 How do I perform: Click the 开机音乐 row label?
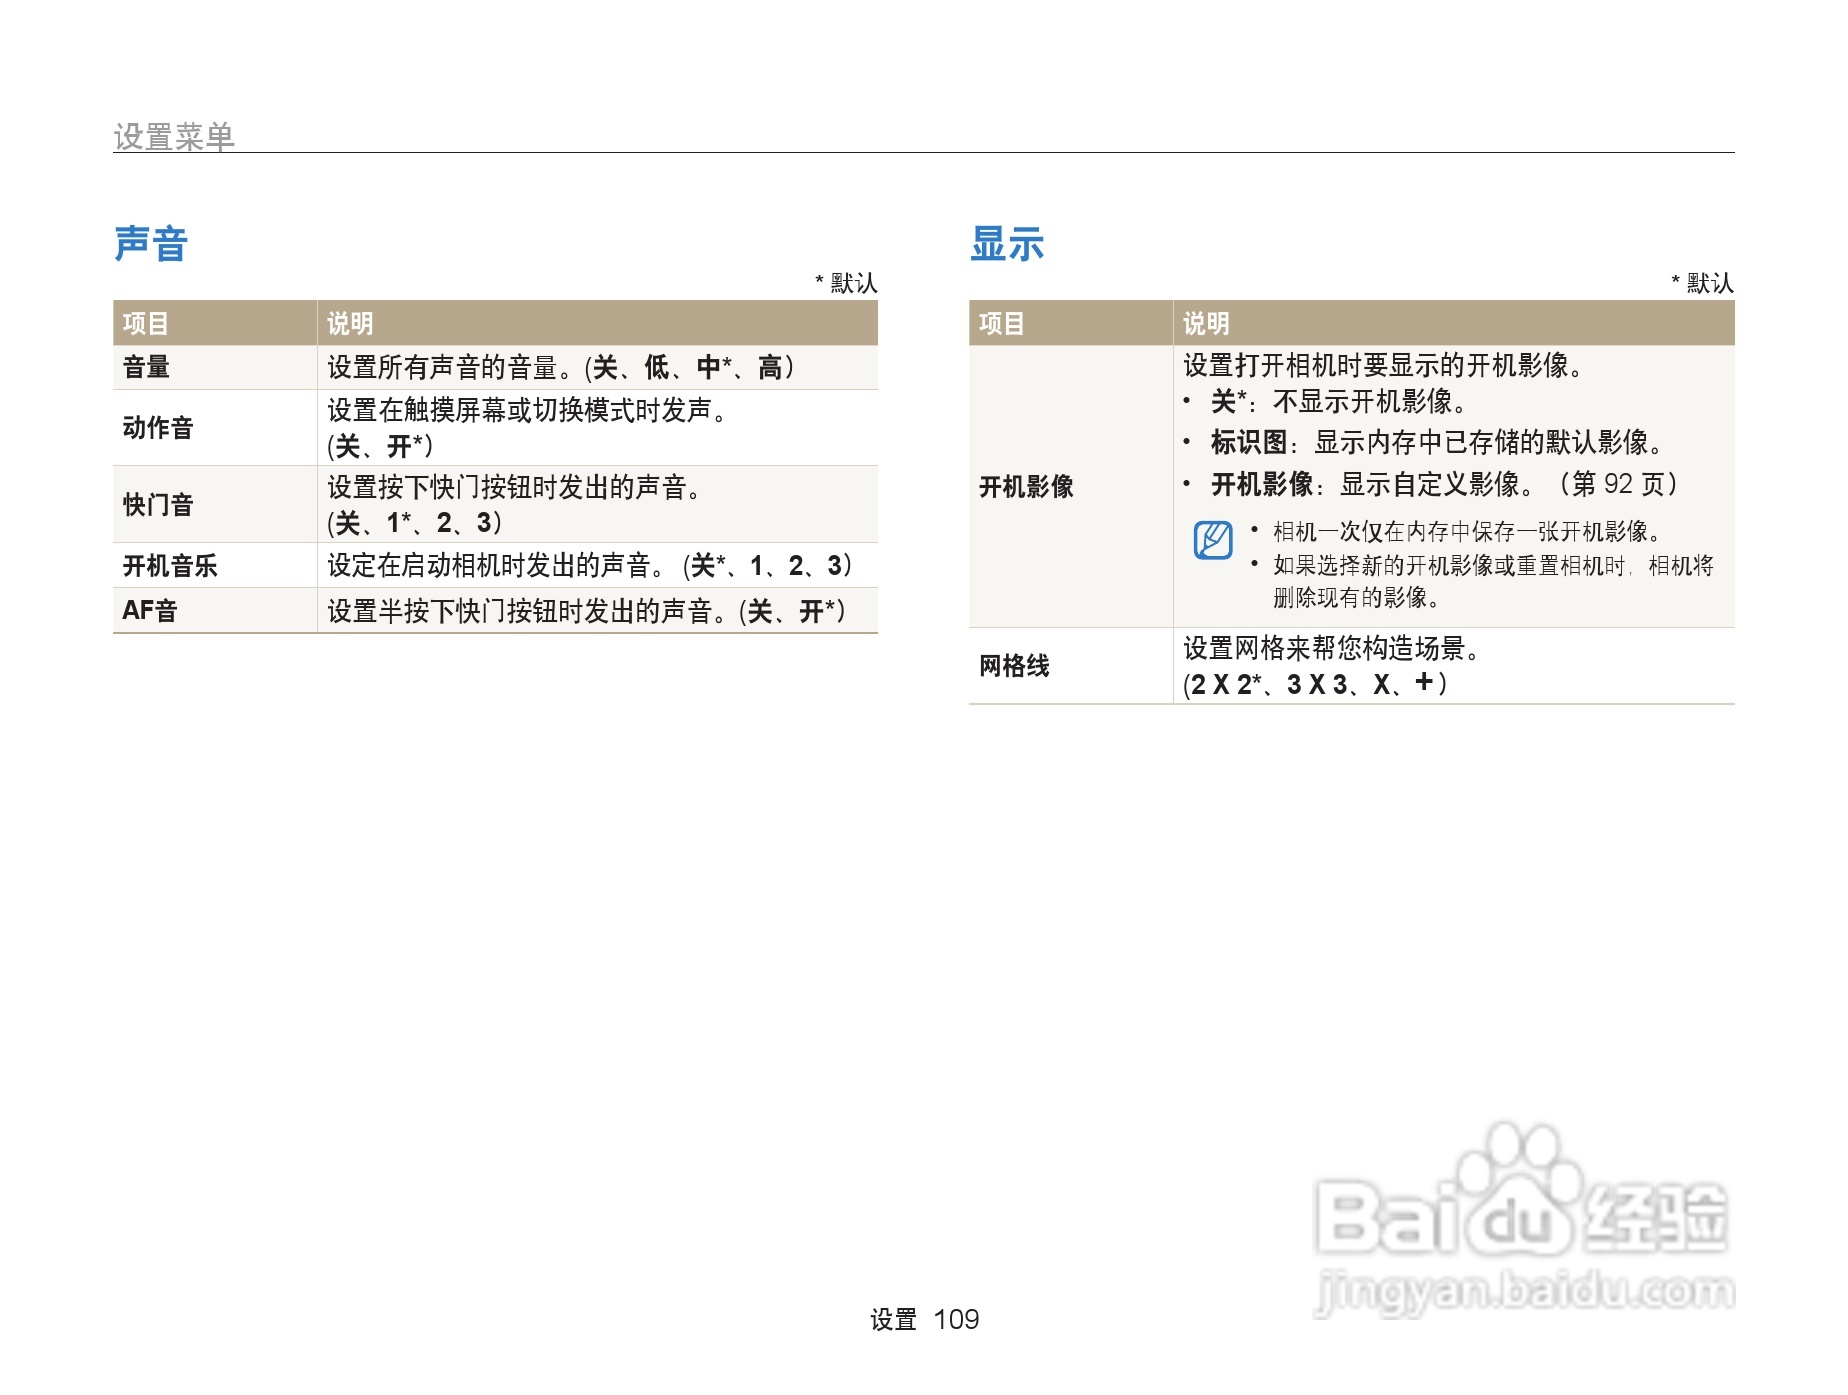click(x=170, y=566)
